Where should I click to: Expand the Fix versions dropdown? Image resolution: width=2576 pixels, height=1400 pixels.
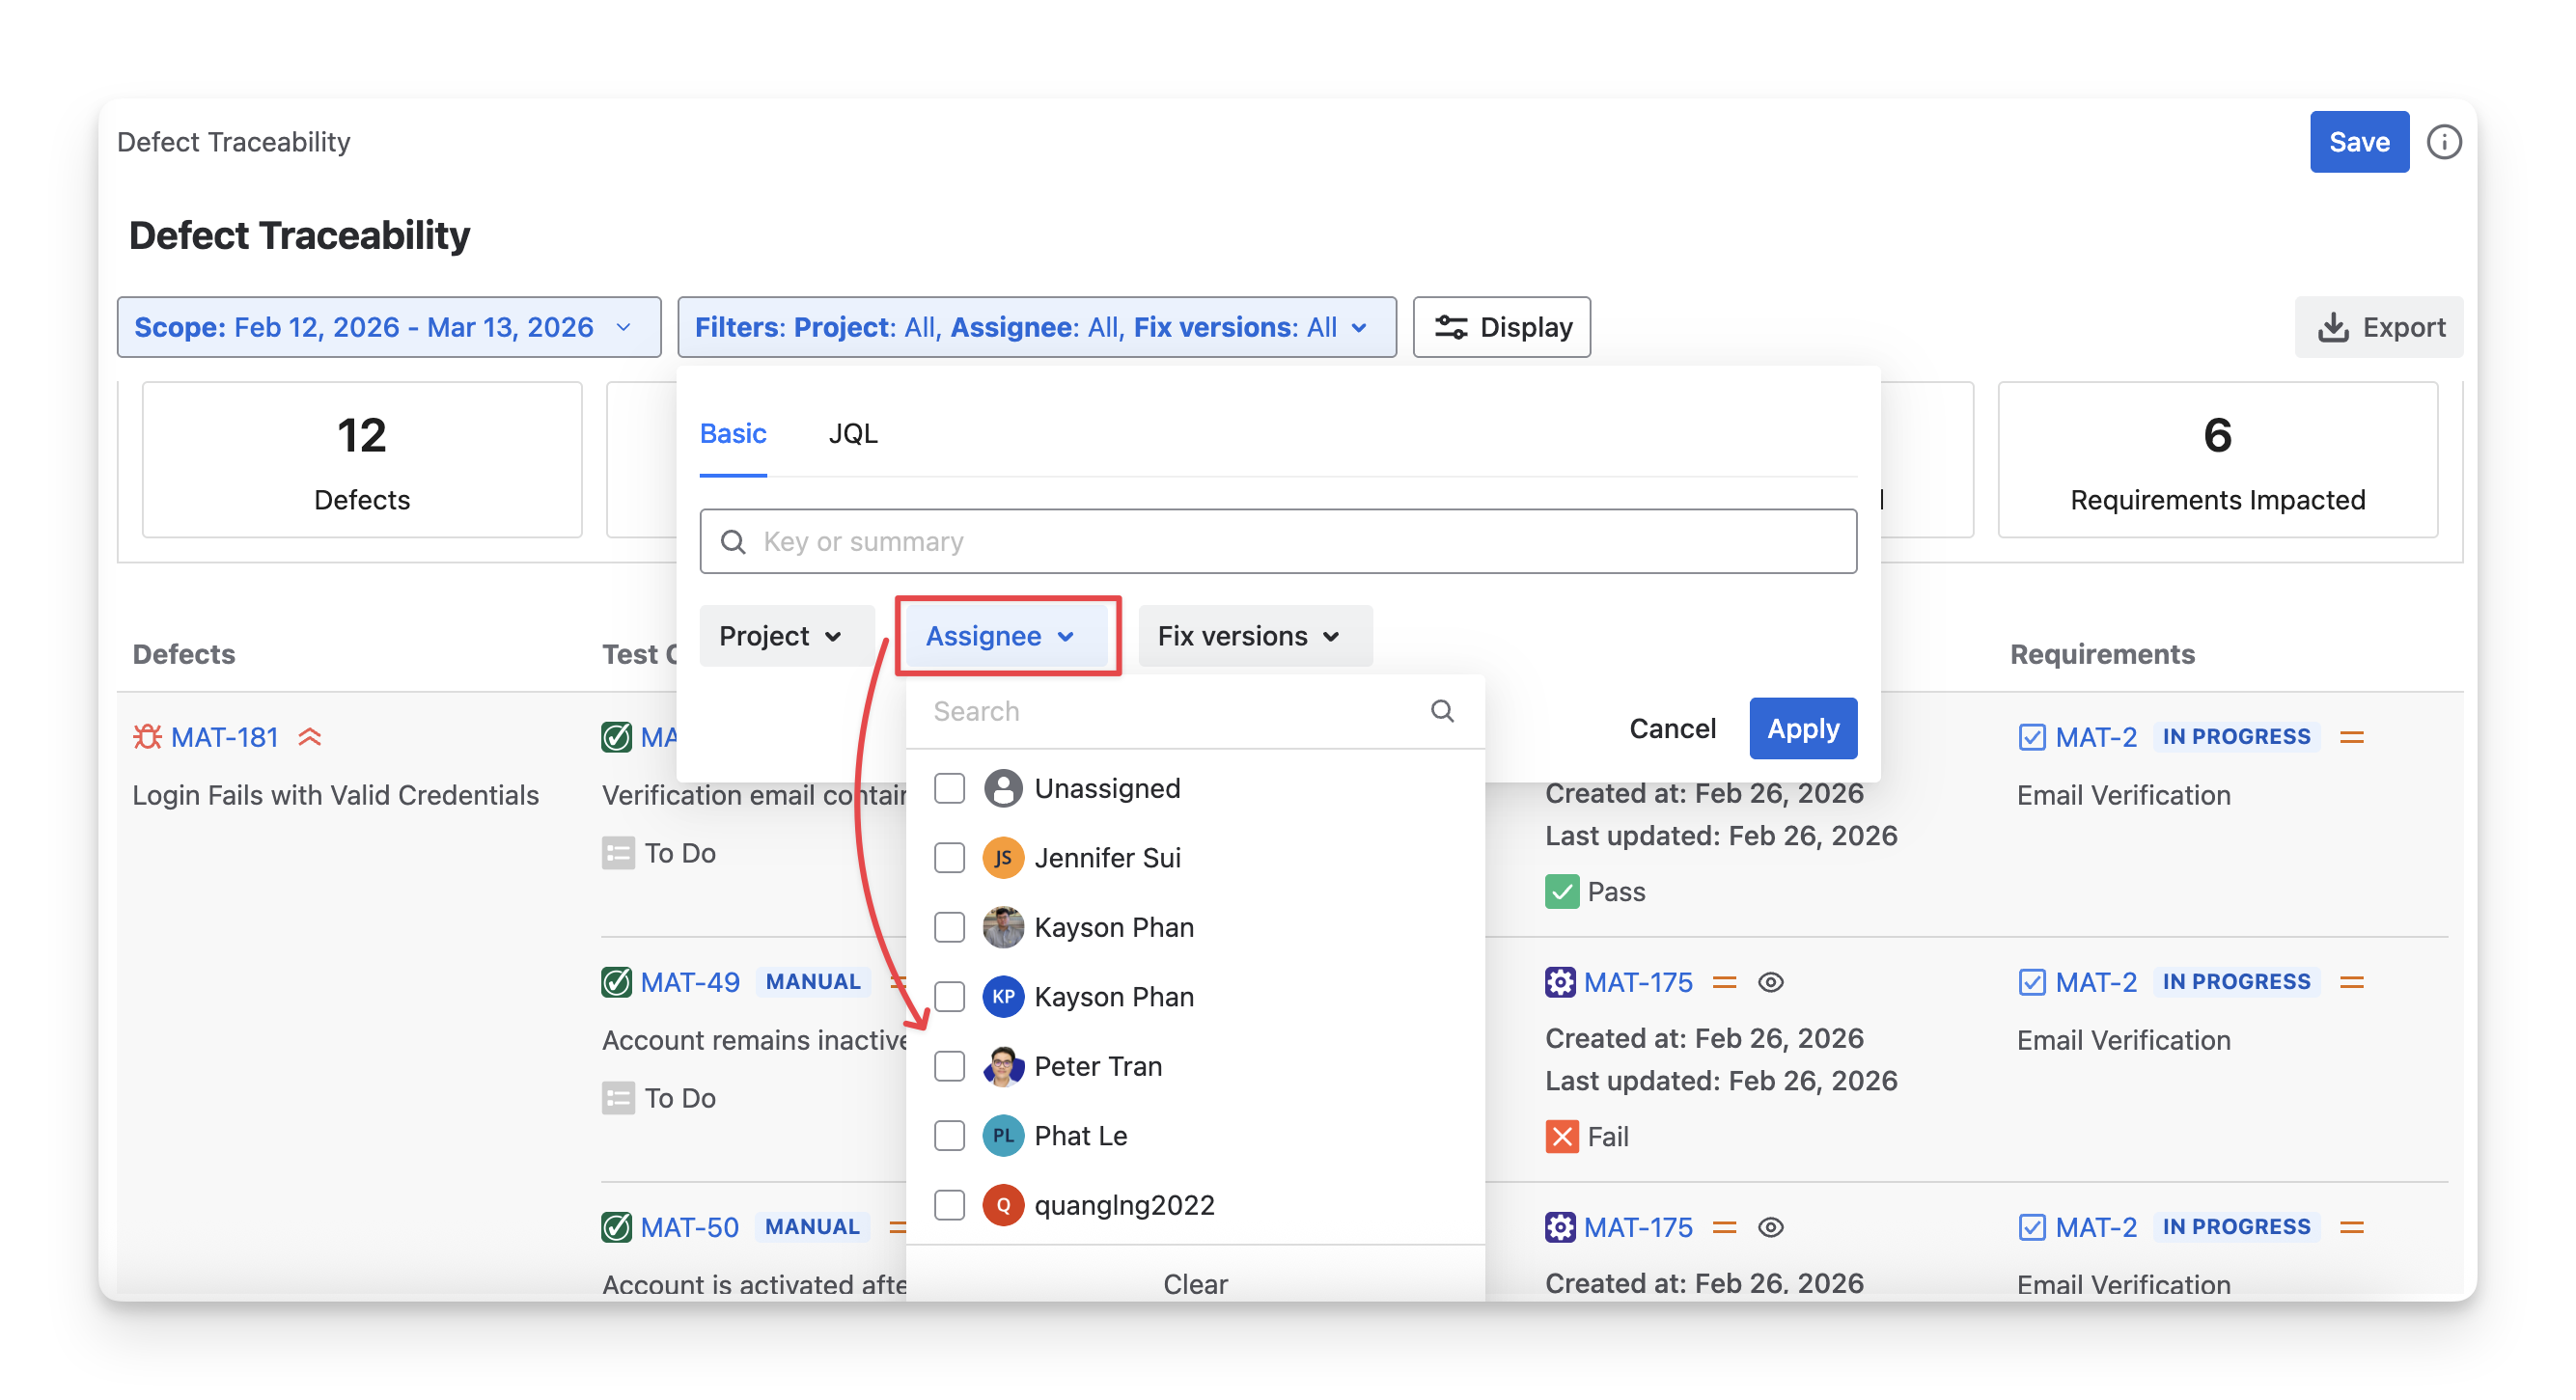1254,636
